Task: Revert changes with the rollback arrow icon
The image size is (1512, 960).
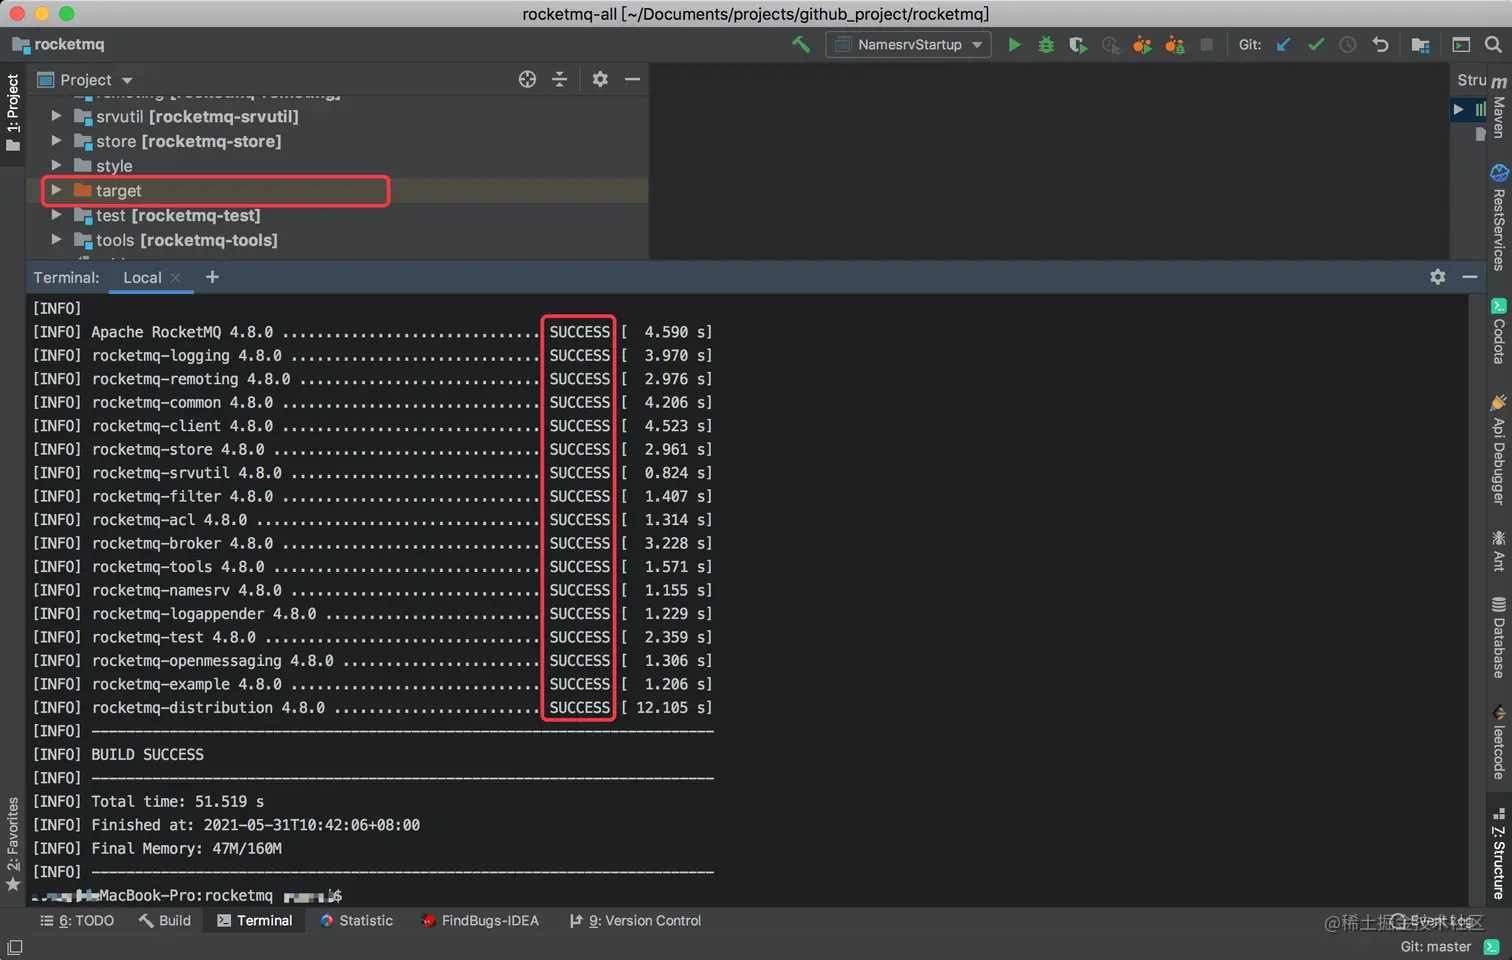Action: [x=1381, y=44]
